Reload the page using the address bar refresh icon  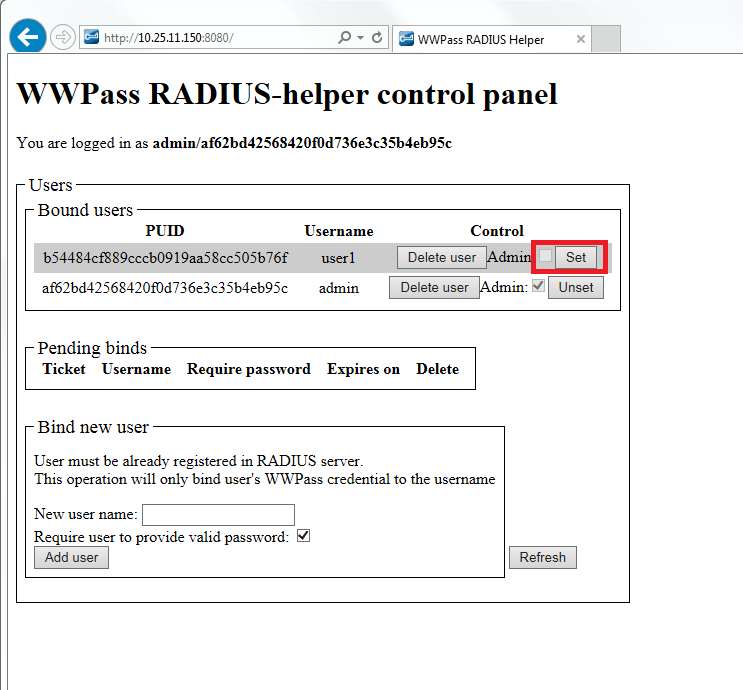377,38
